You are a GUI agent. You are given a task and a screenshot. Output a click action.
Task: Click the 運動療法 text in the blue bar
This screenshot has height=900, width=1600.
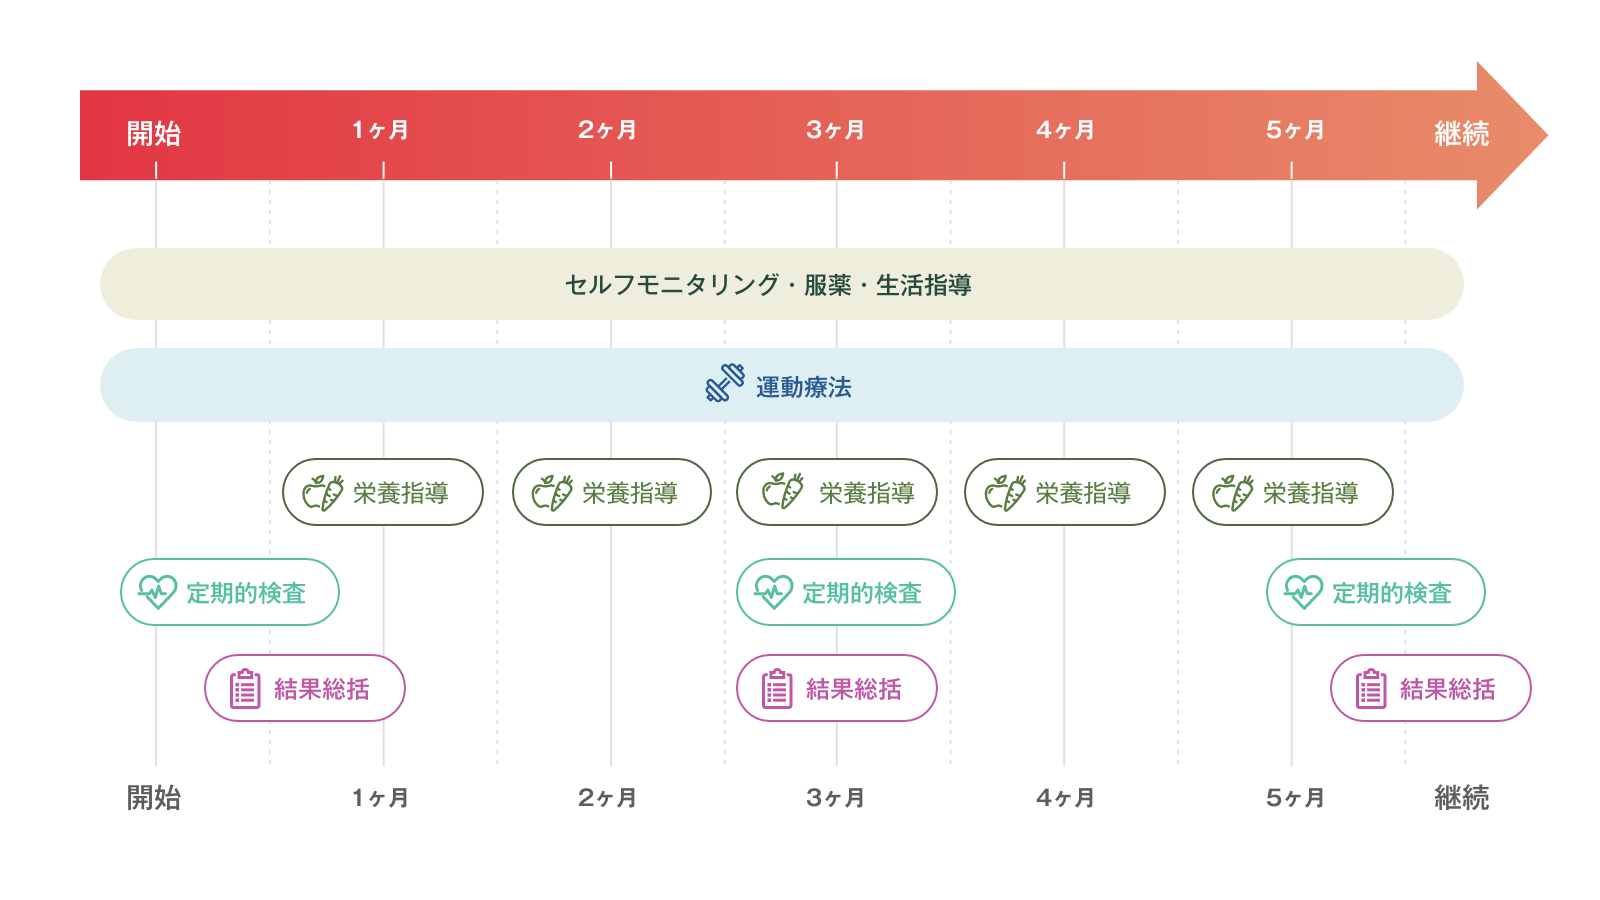click(x=803, y=387)
